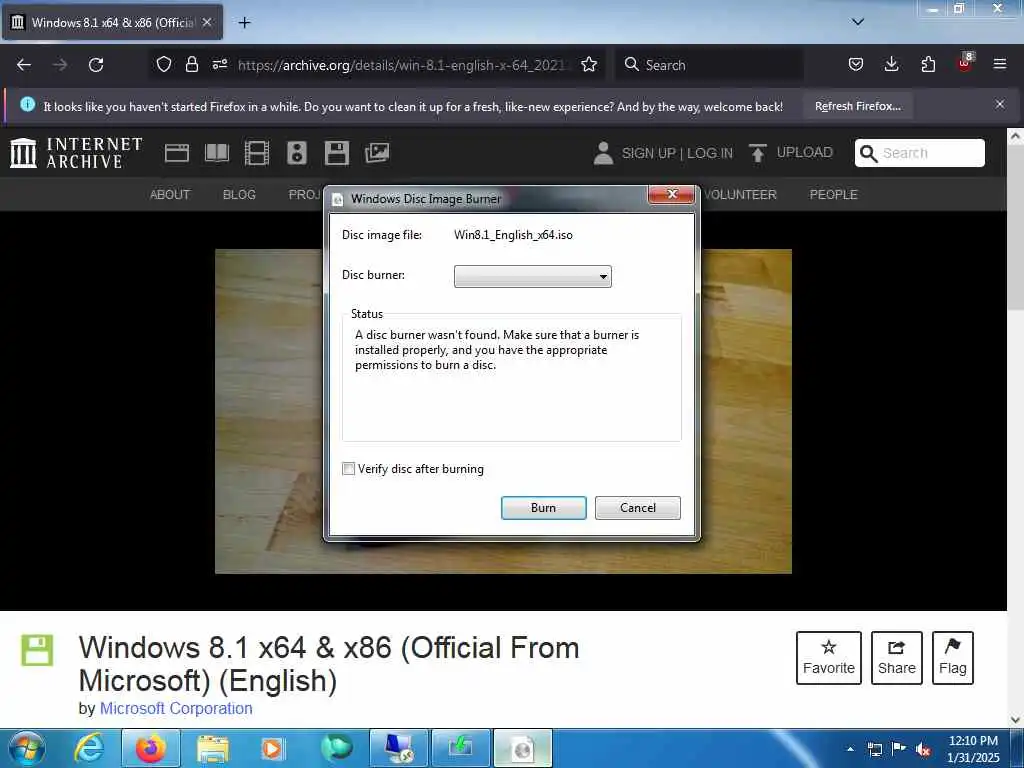The height and width of the screenshot is (768, 1024).
Task: Click the archive.org URL address bar
Action: point(404,65)
